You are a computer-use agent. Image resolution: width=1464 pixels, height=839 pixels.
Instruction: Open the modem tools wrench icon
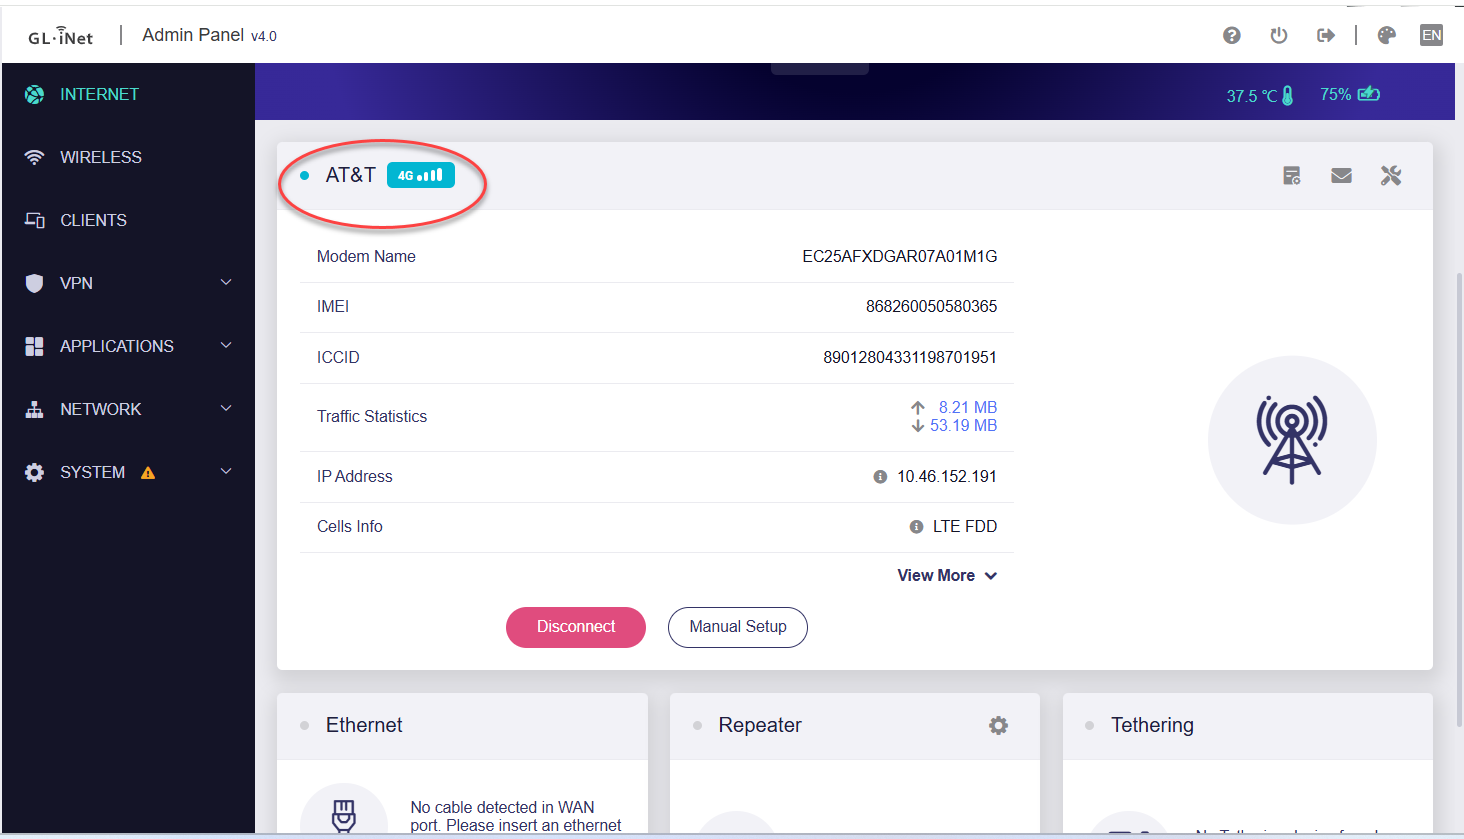pyautogui.click(x=1391, y=176)
